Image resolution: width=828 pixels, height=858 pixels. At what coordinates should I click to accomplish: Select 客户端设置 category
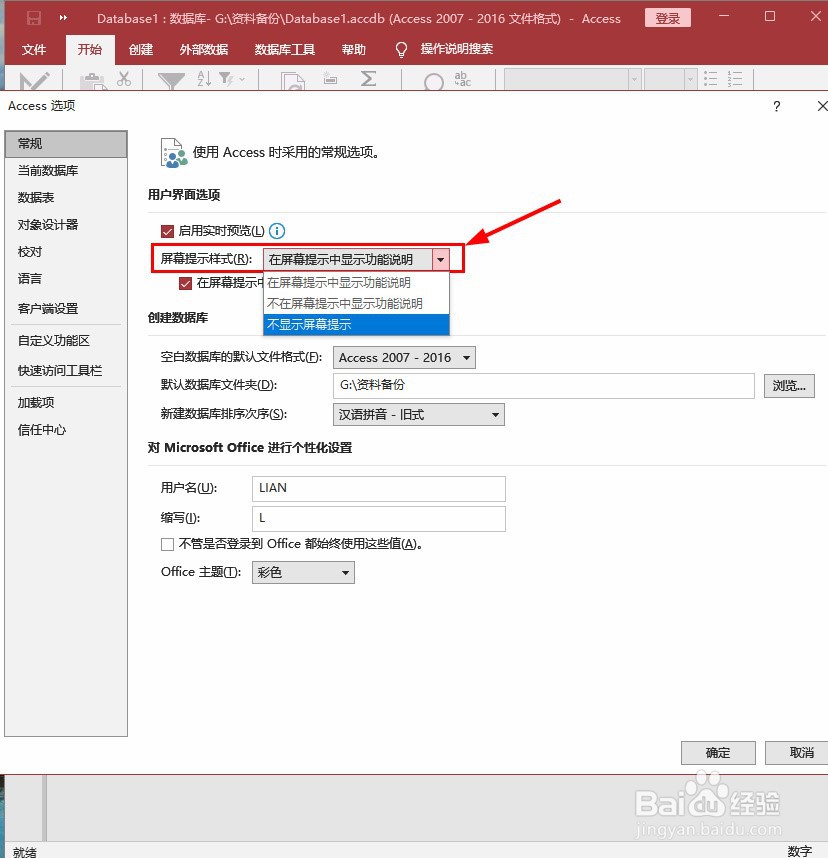click(66, 309)
